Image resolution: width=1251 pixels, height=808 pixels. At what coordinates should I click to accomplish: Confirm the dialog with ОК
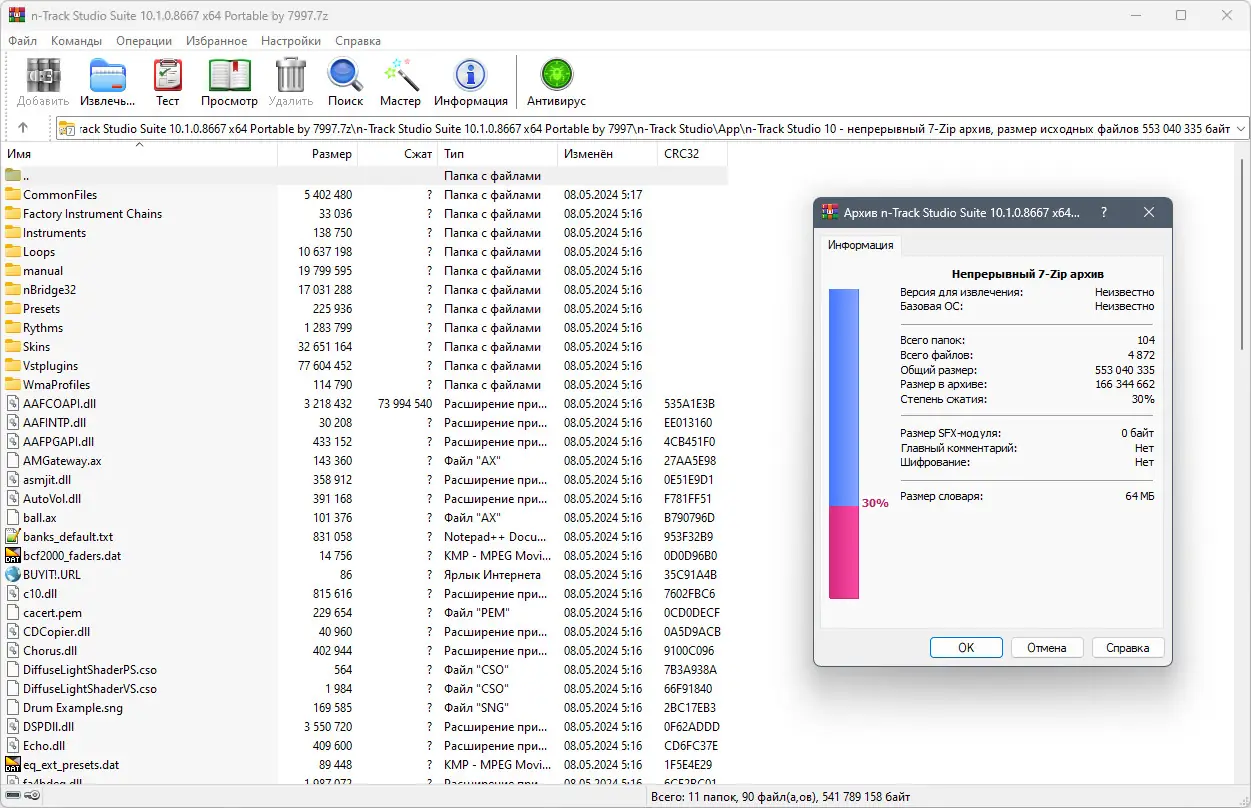[965, 647]
